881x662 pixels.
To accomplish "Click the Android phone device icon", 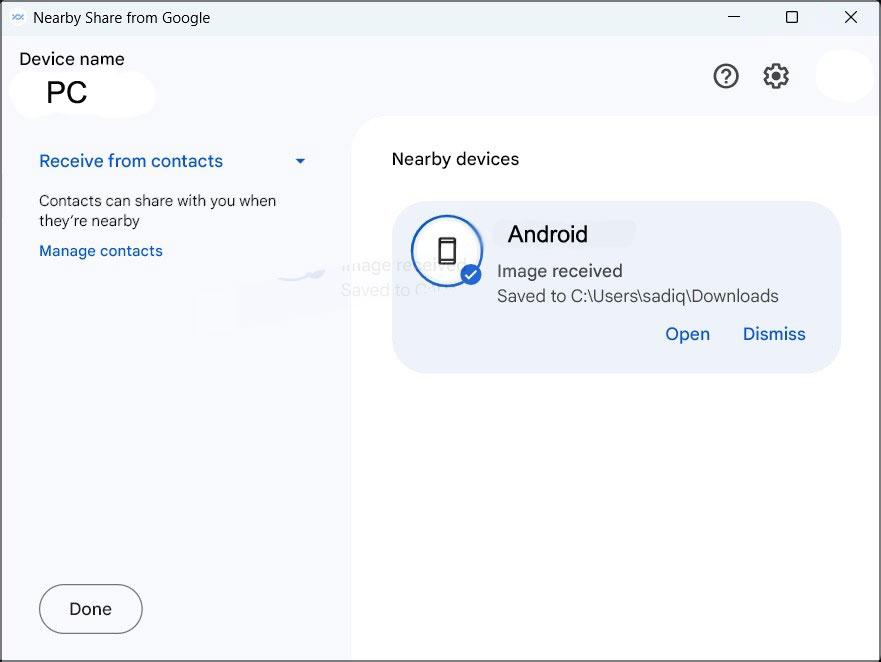I will point(447,251).
